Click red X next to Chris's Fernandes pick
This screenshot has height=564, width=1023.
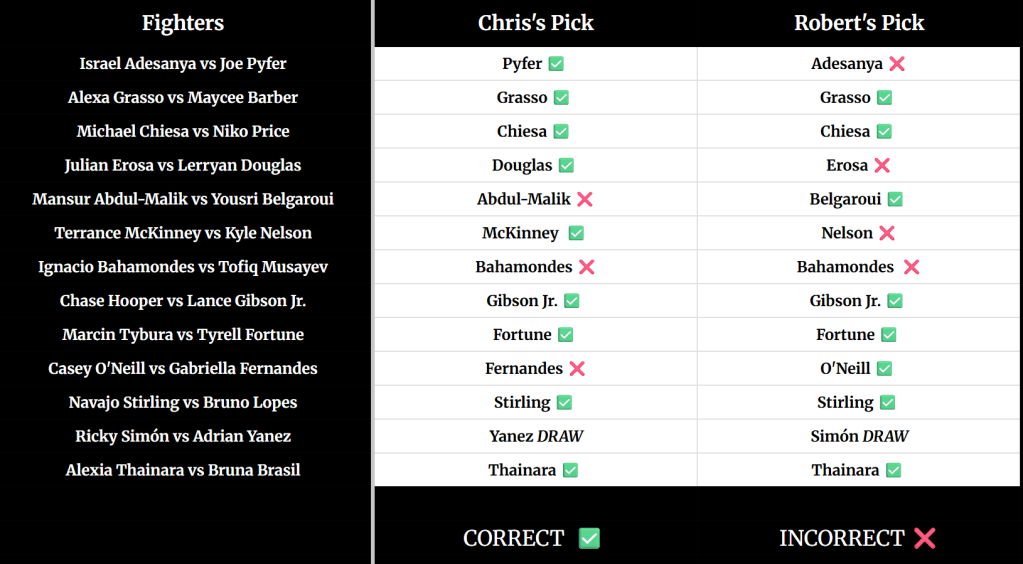(577, 369)
